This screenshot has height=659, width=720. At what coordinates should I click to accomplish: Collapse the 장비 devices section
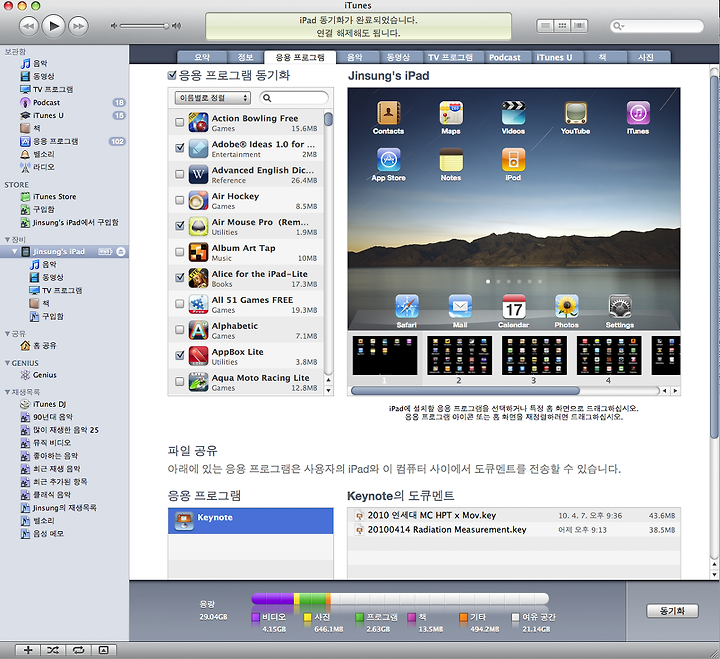tap(7, 240)
